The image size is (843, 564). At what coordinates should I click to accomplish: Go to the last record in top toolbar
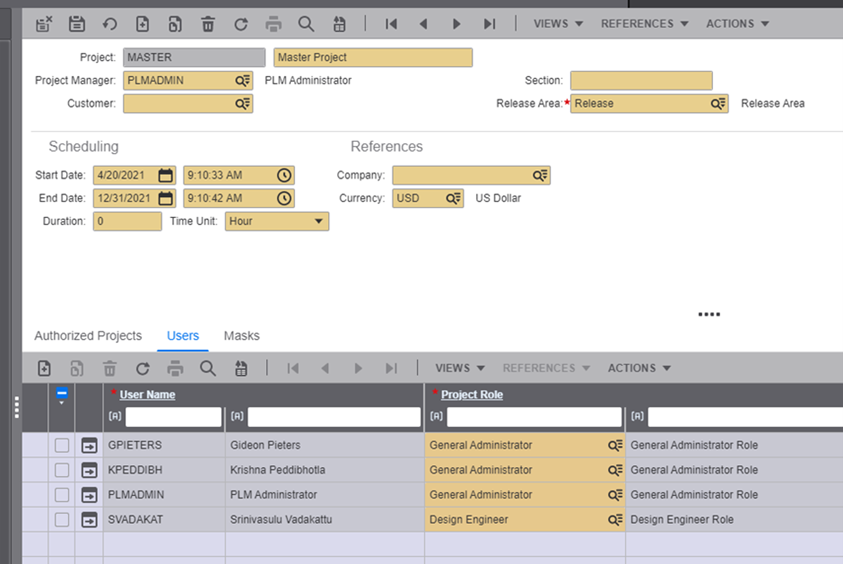pyautogui.click(x=489, y=24)
